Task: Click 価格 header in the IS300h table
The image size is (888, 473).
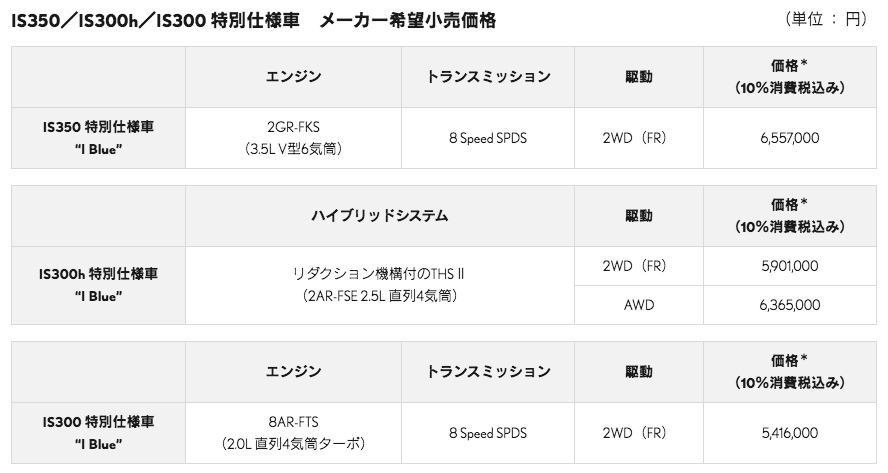Action: [x=789, y=215]
